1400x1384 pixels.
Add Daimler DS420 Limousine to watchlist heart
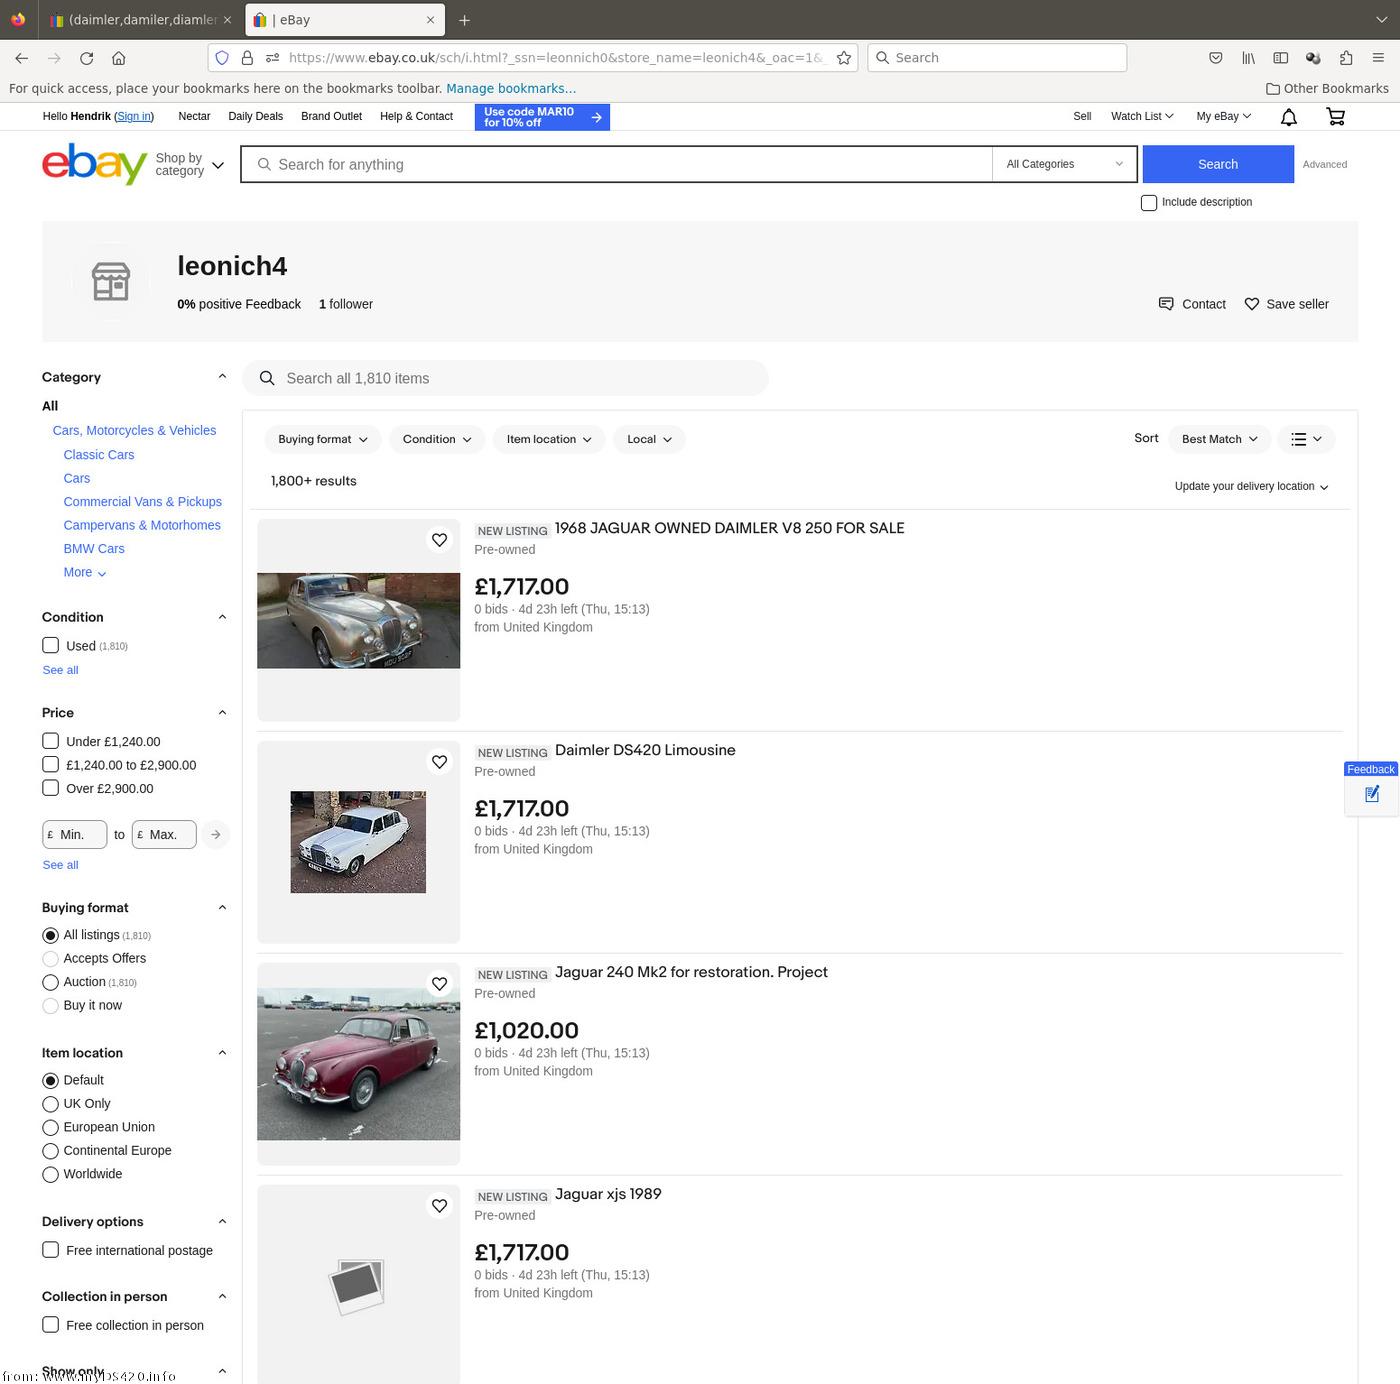[439, 762]
